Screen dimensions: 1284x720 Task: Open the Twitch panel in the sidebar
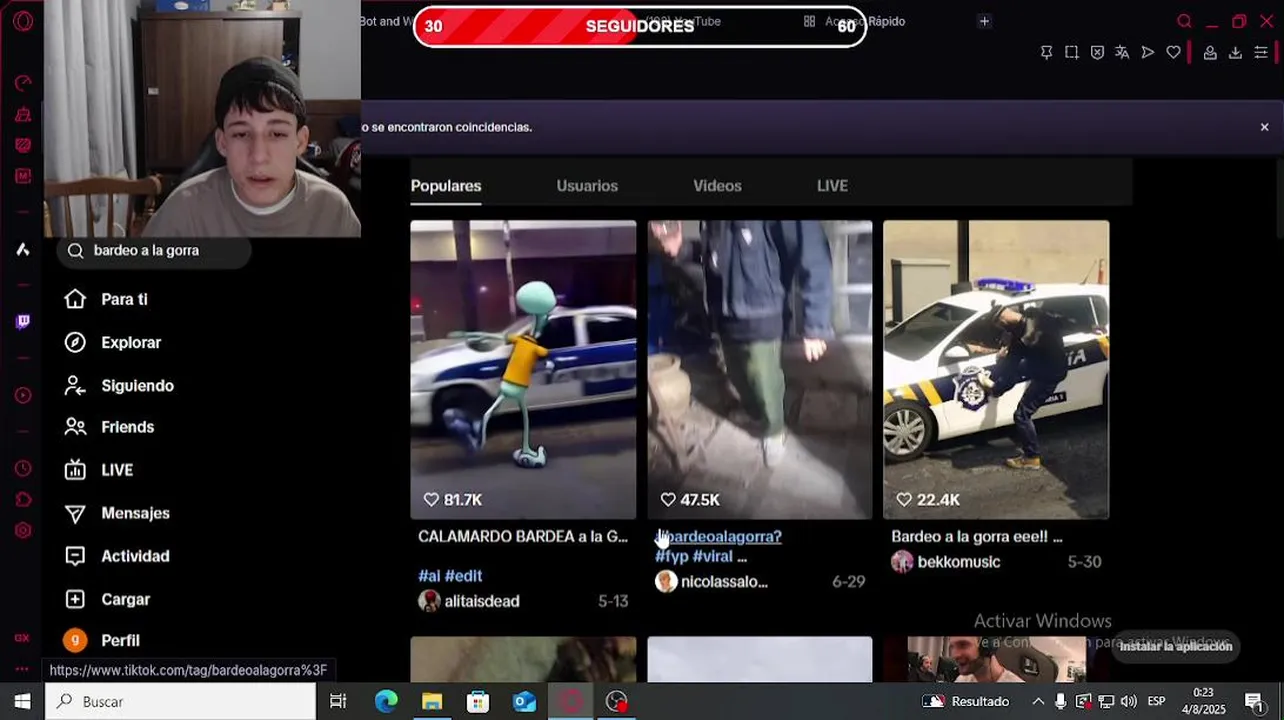point(23,321)
